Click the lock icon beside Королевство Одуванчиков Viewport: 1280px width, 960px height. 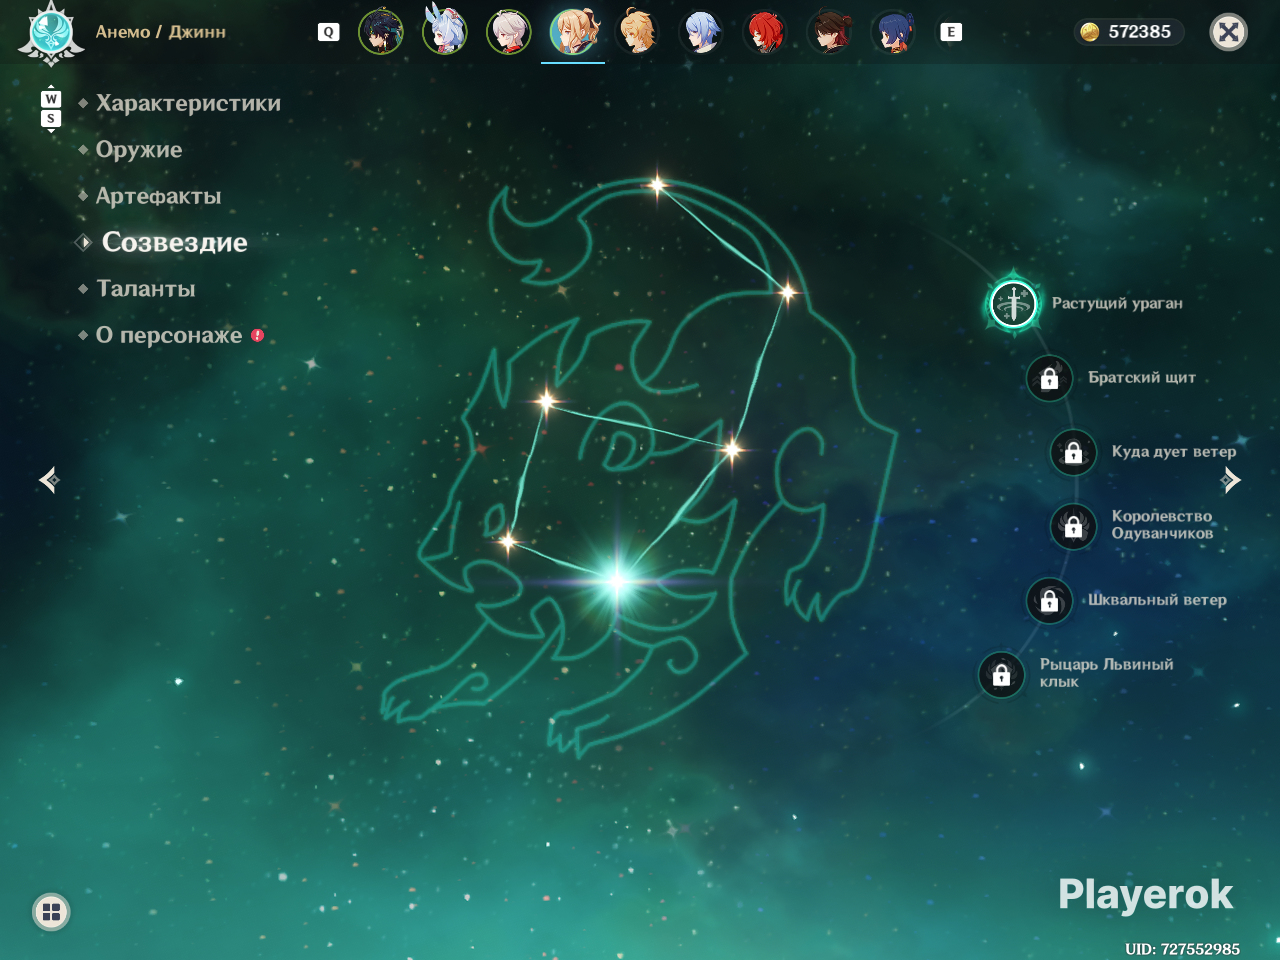(x=1073, y=525)
